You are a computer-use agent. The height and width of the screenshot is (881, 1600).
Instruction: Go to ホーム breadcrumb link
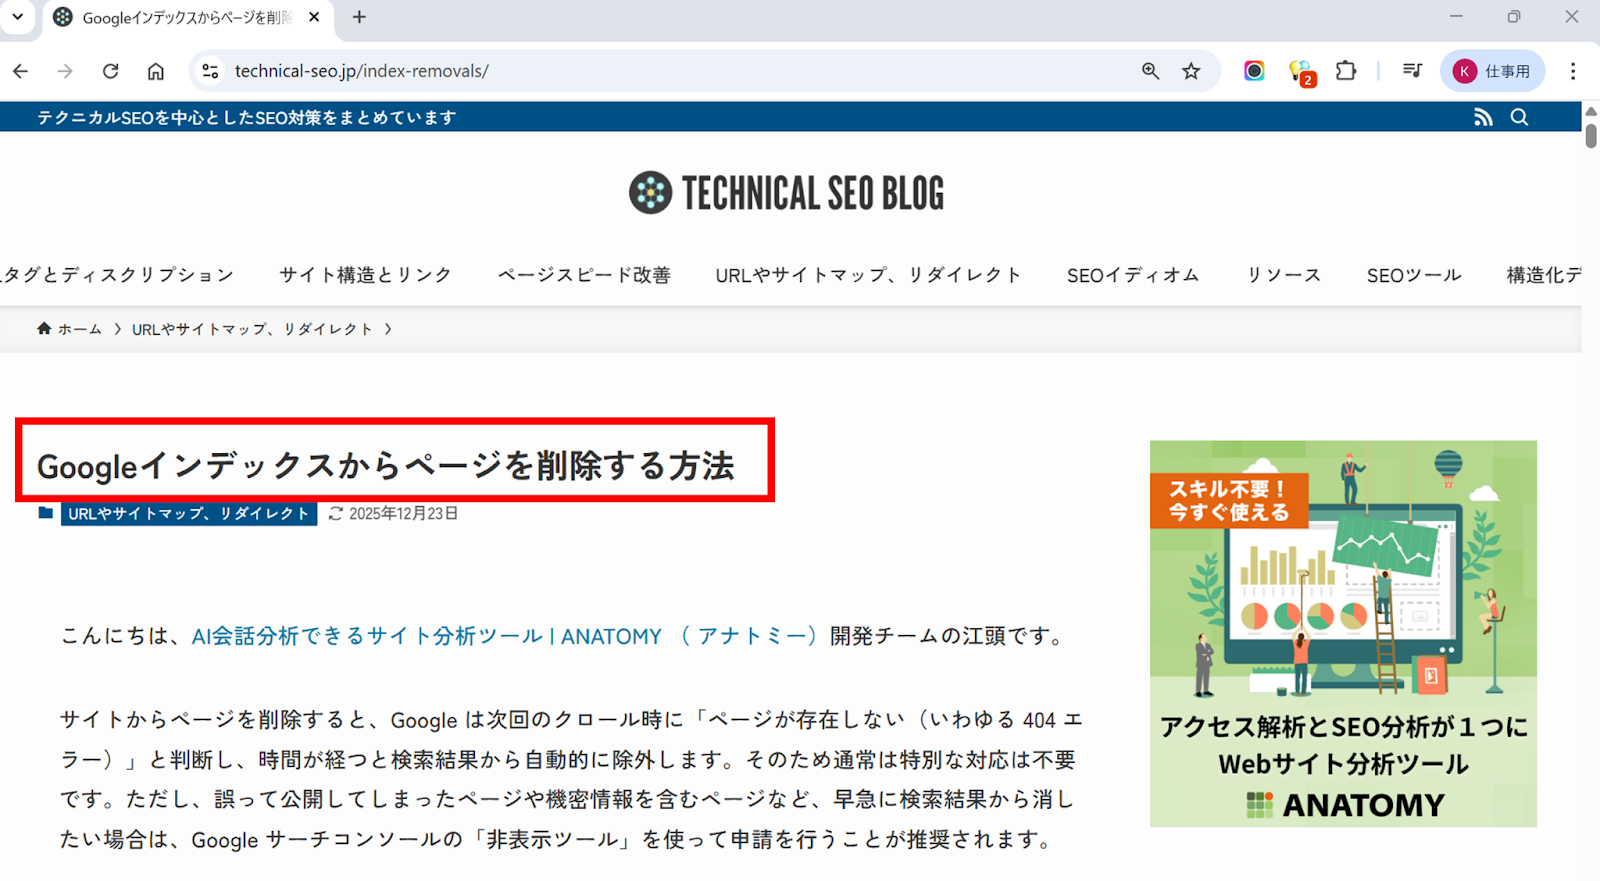click(x=69, y=329)
